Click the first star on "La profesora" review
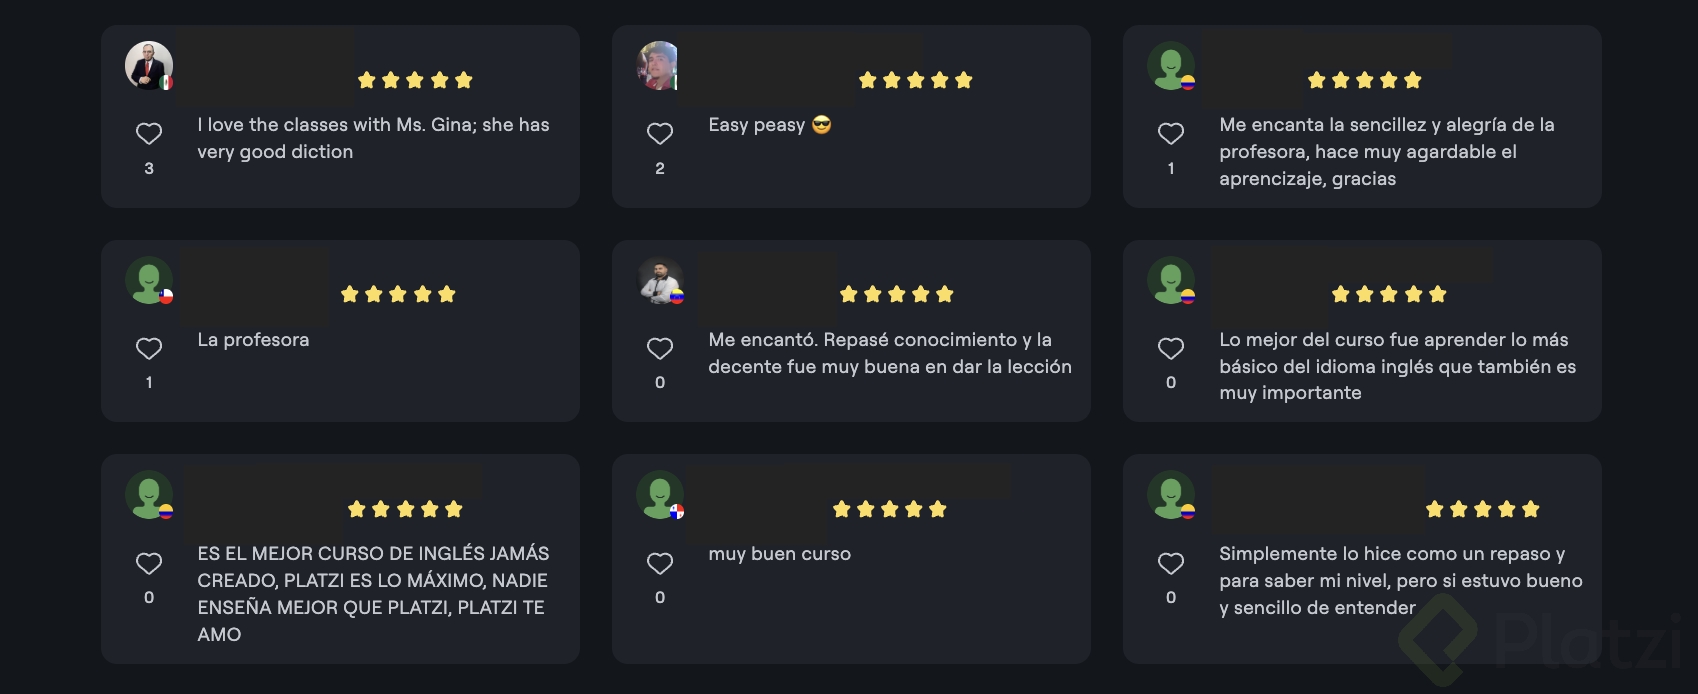 [x=349, y=293]
